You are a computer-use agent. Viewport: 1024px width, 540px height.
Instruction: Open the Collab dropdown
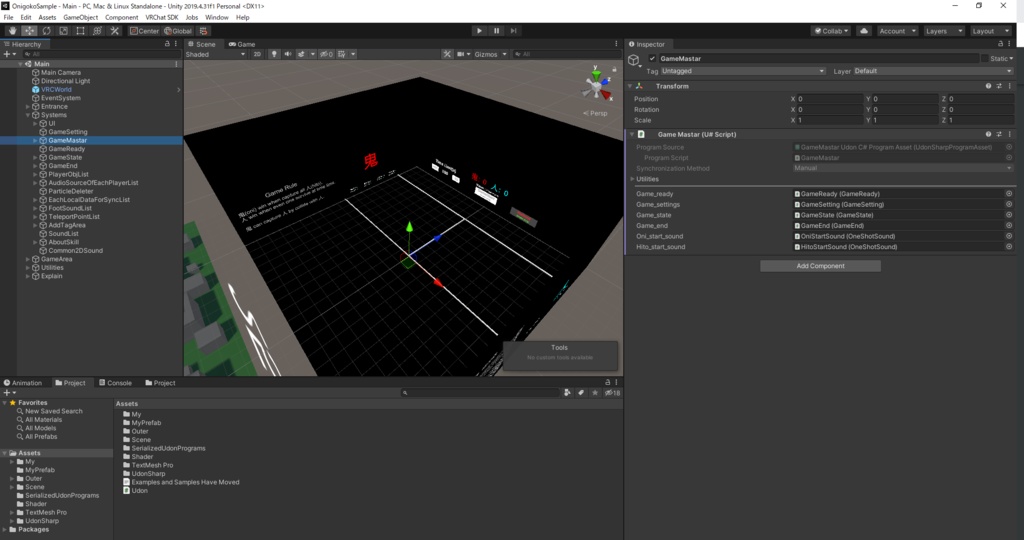click(831, 31)
